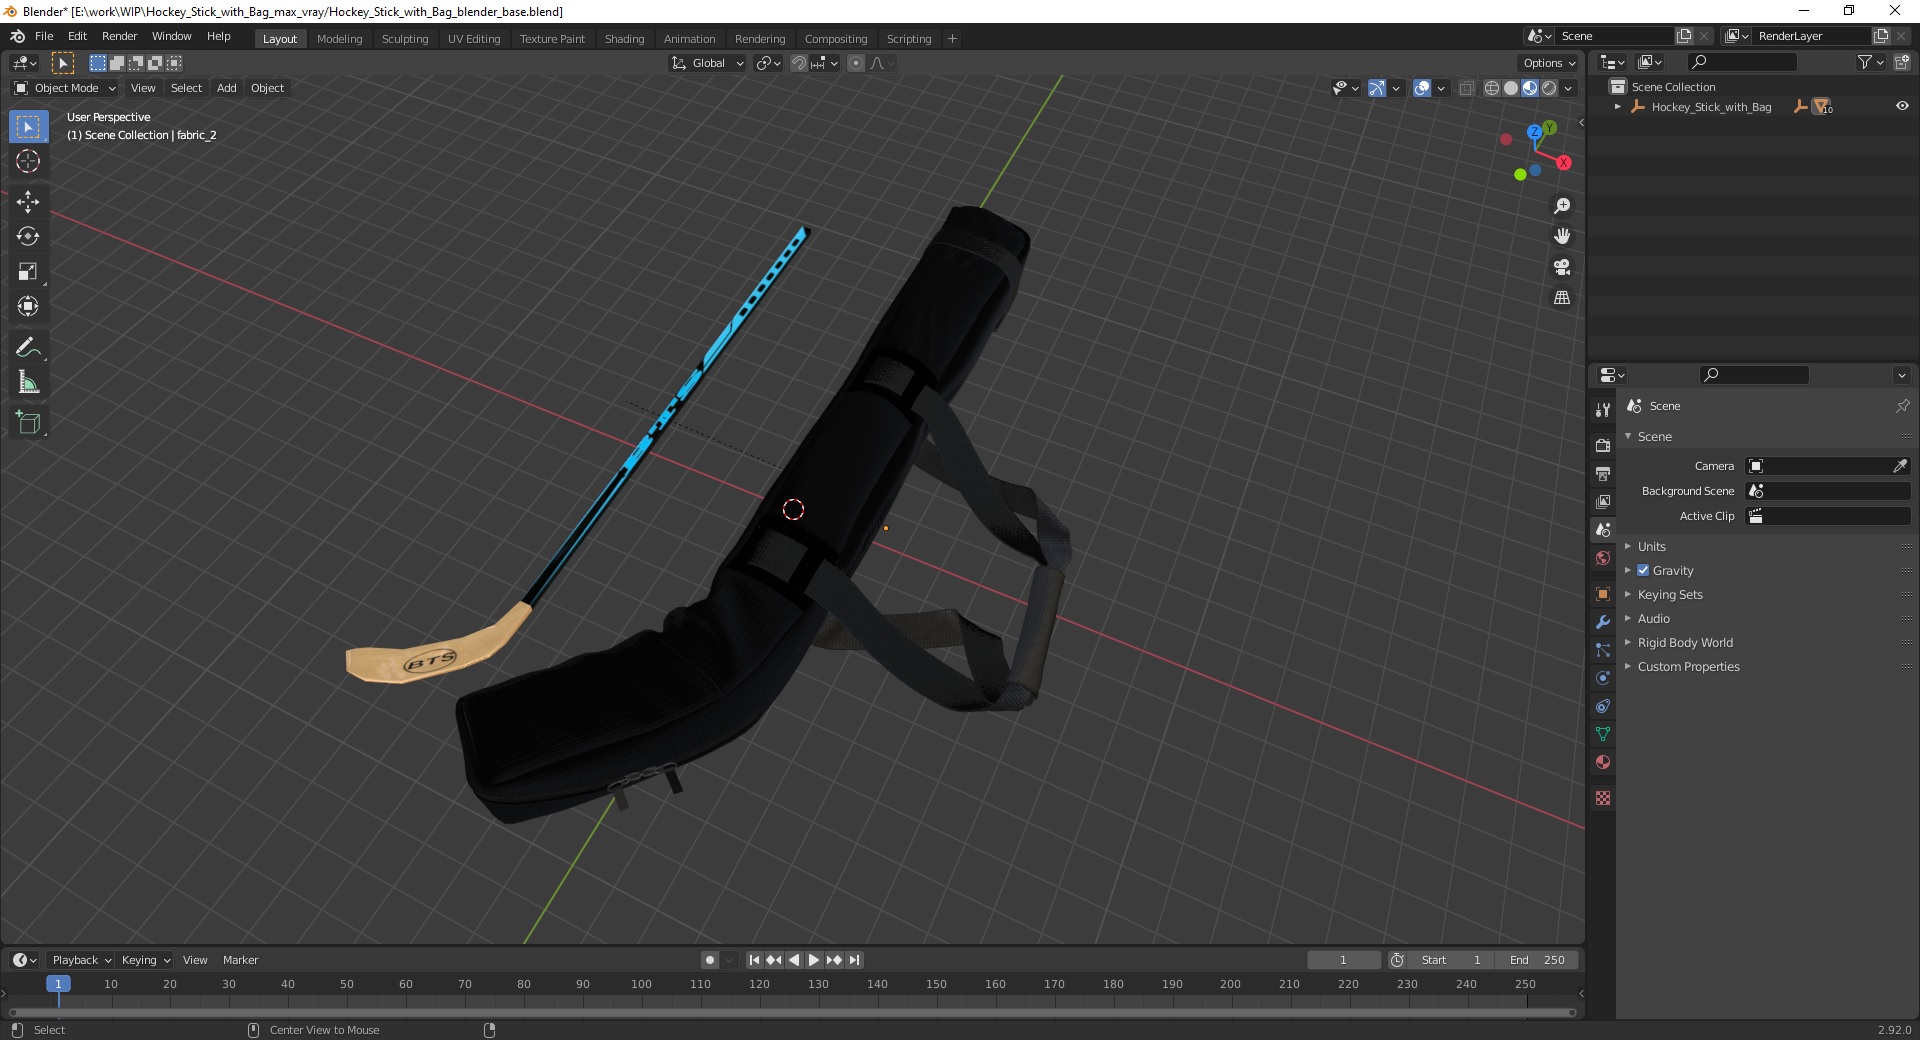Open the Texture properties checker tab
The width and height of the screenshot is (1920, 1040).
coord(1603,798)
